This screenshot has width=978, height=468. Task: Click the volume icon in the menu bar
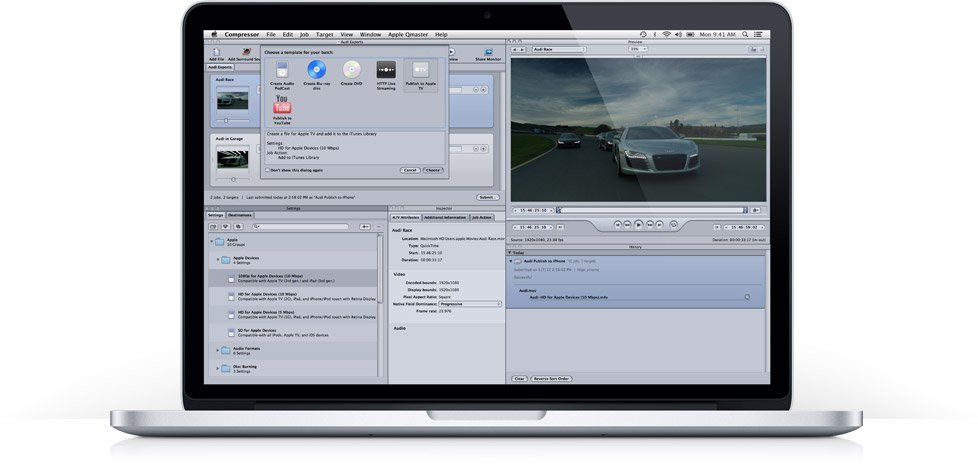pyautogui.click(x=679, y=34)
